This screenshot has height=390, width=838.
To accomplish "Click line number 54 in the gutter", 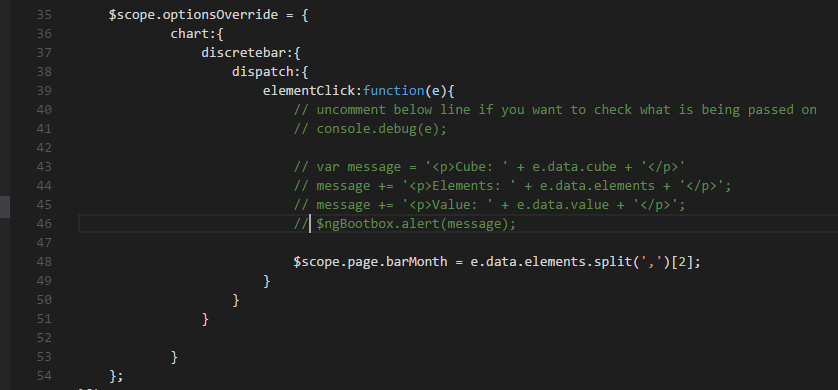I will pyautogui.click(x=44, y=376).
